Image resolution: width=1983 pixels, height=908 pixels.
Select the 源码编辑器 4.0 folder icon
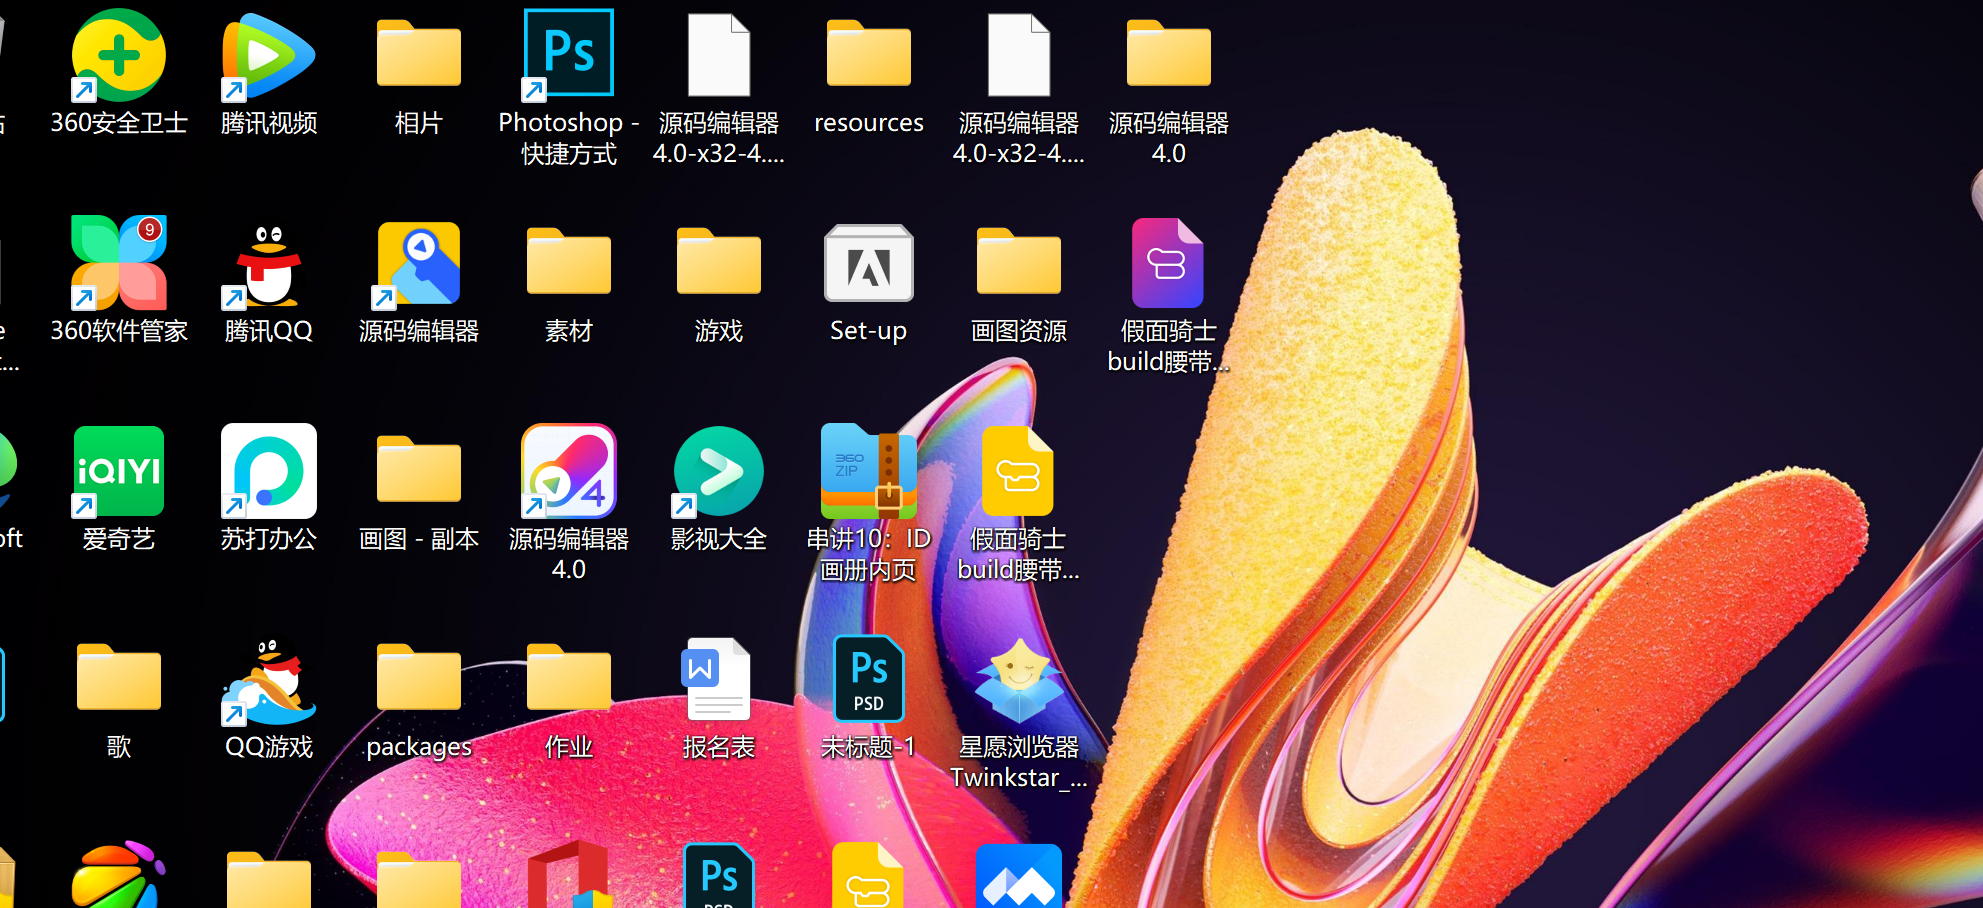click(1169, 54)
